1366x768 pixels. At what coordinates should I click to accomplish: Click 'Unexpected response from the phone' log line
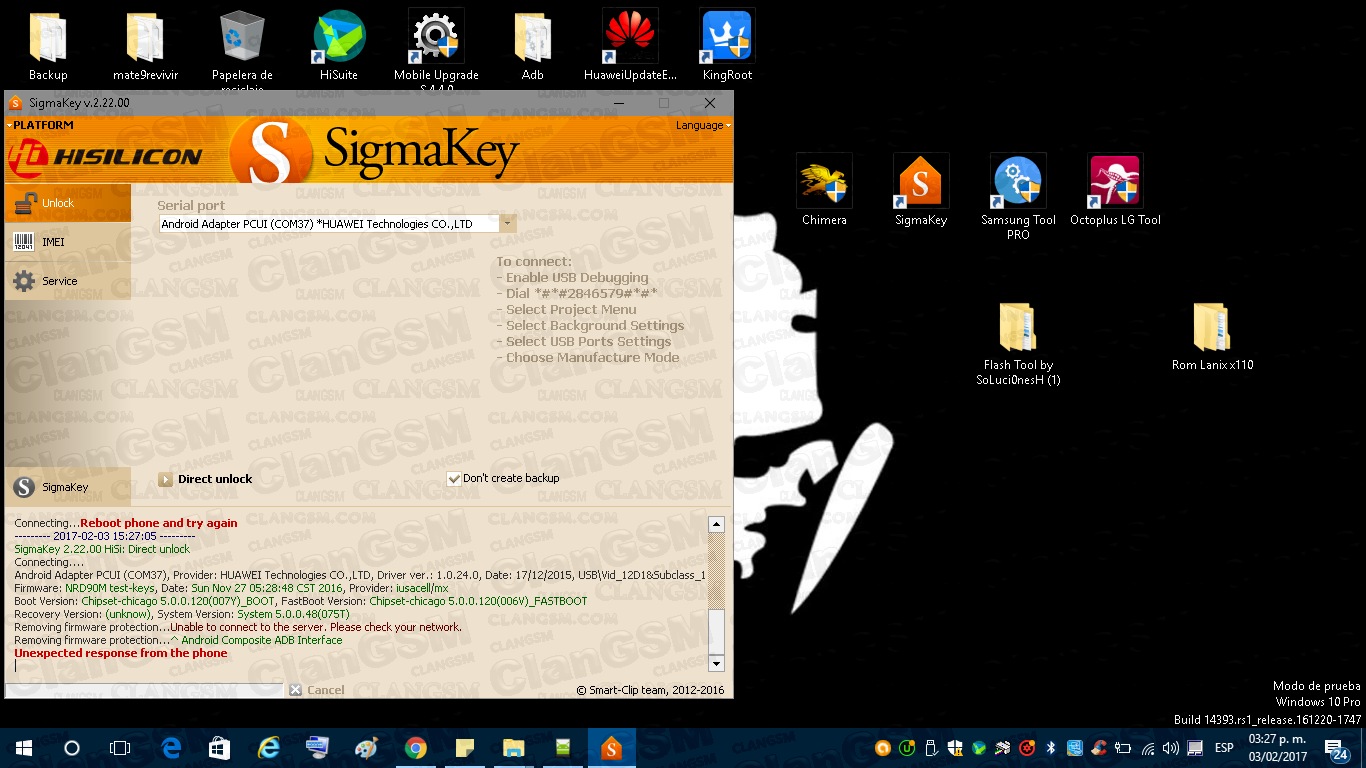pos(121,653)
